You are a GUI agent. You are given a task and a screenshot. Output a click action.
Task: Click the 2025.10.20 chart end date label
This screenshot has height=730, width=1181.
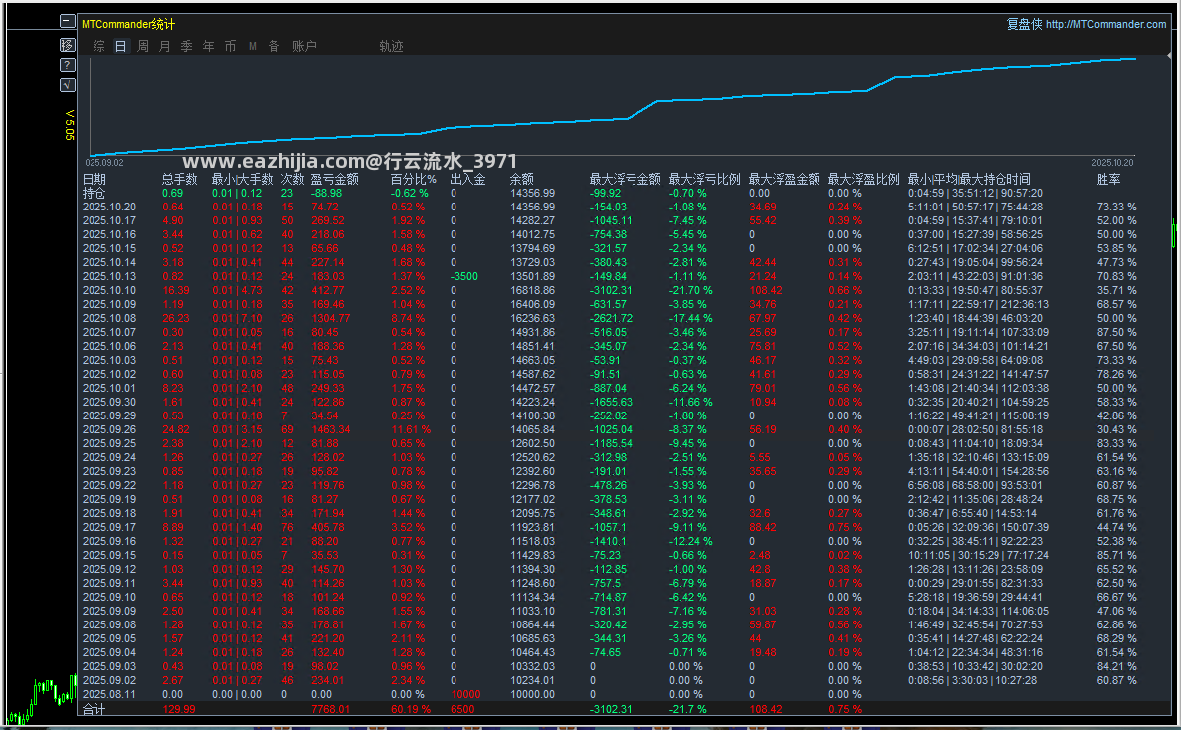pos(1112,163)
